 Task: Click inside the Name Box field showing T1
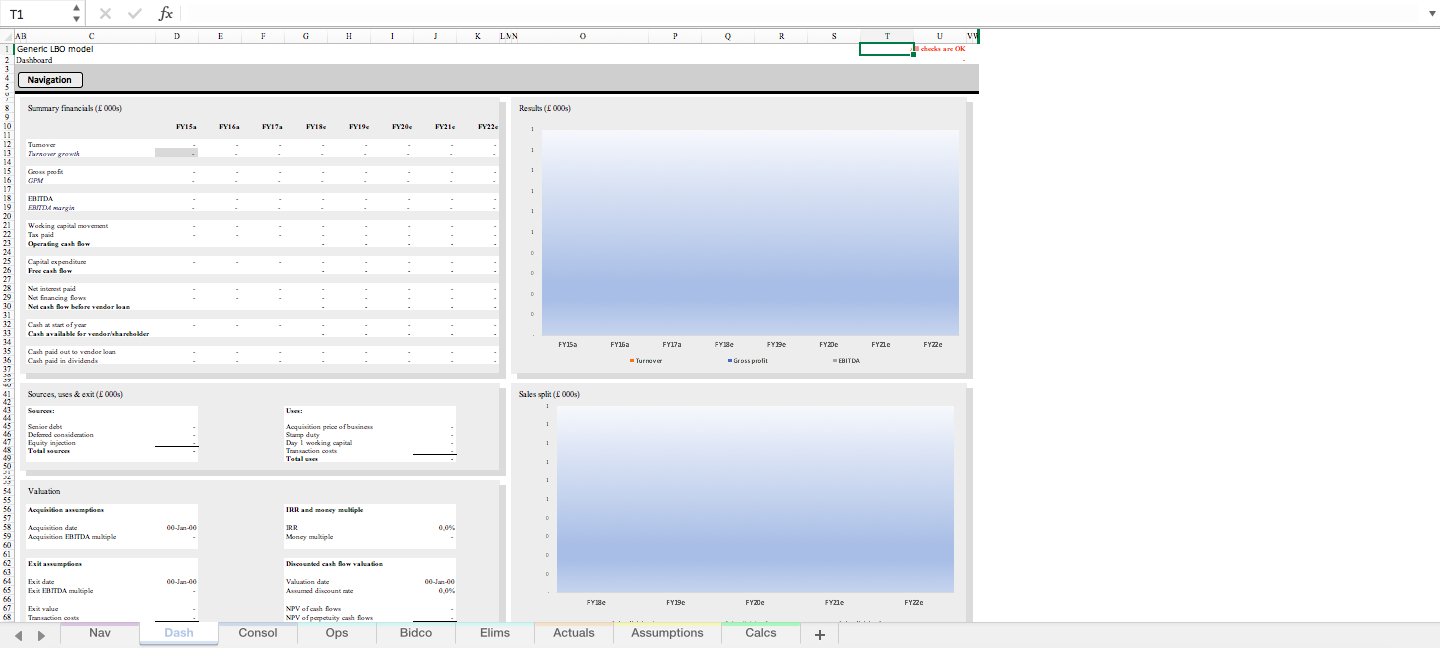click(35, 13)
